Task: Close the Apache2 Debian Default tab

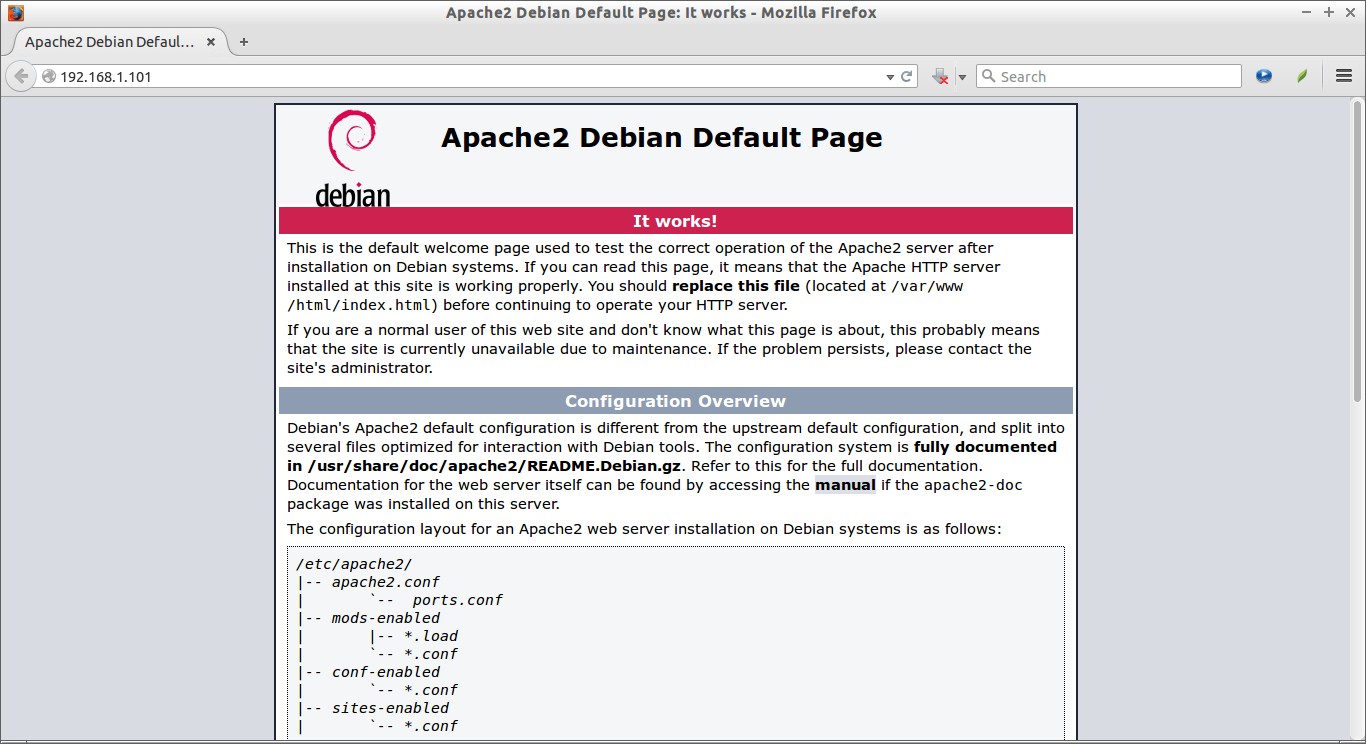Action: (211, 42)
